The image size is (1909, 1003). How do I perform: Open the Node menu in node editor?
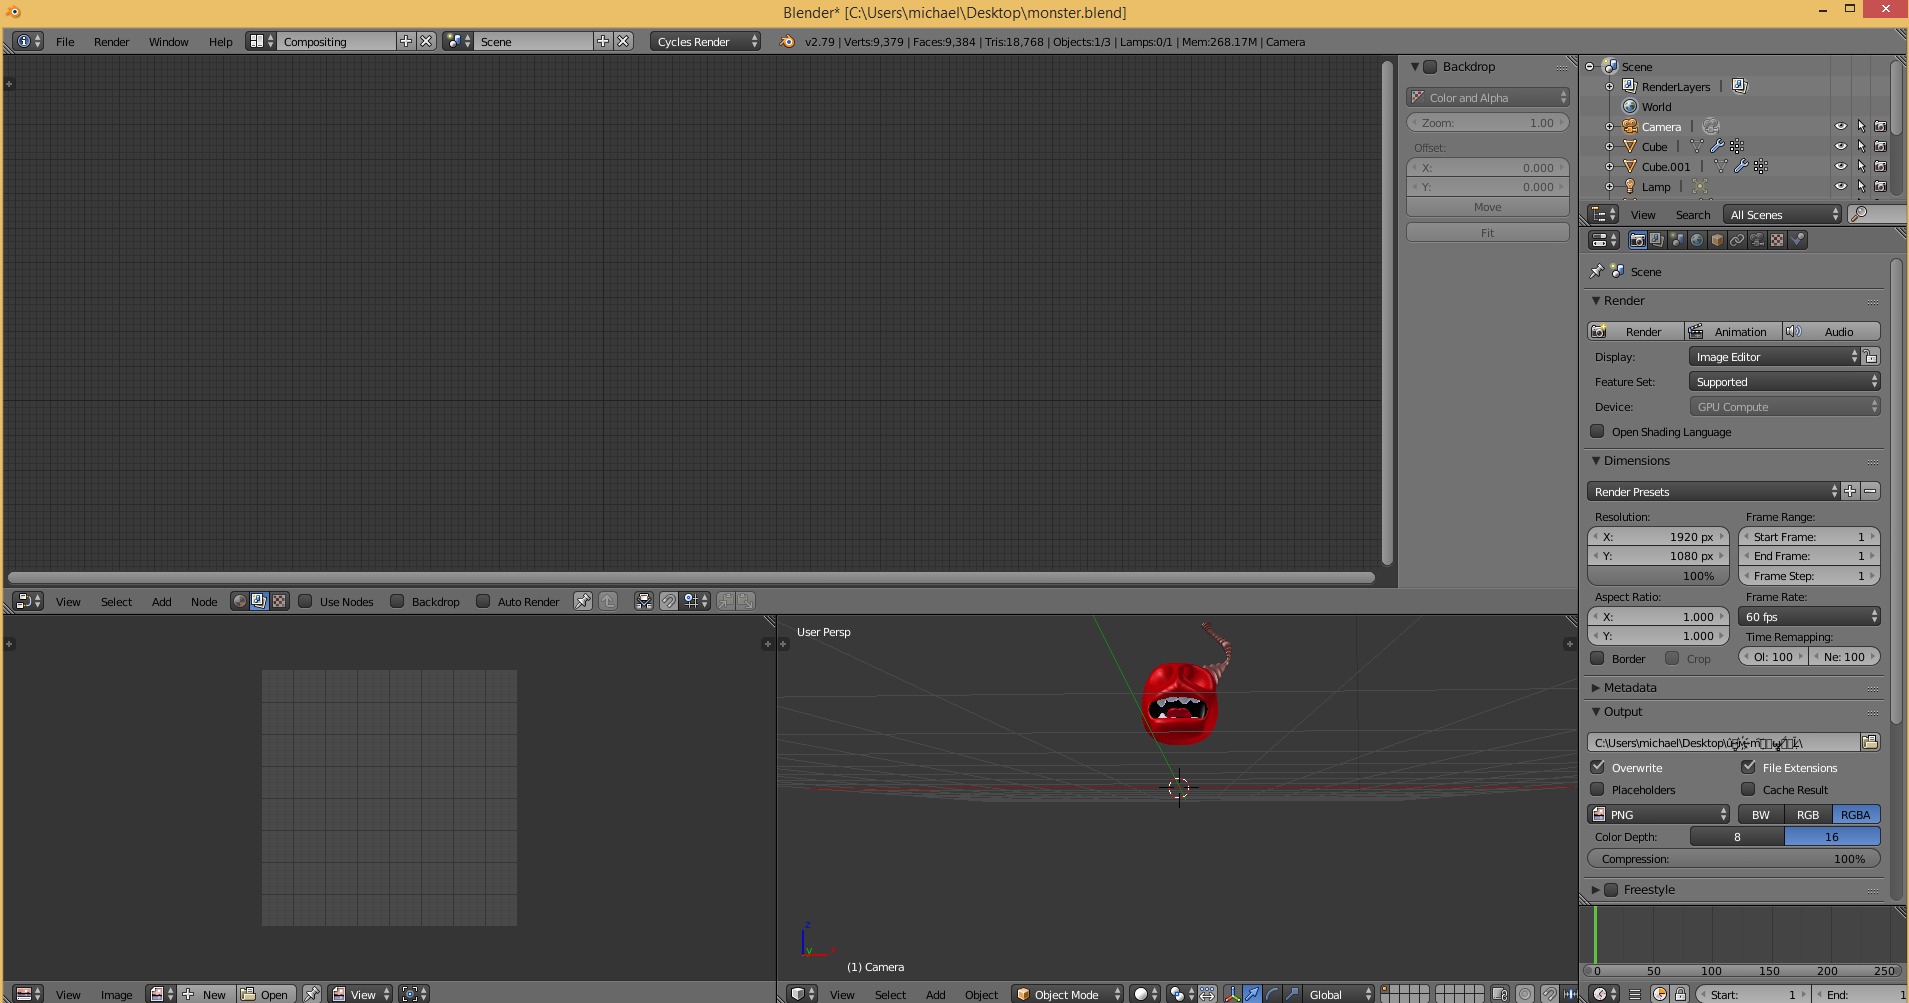[204, 602]
